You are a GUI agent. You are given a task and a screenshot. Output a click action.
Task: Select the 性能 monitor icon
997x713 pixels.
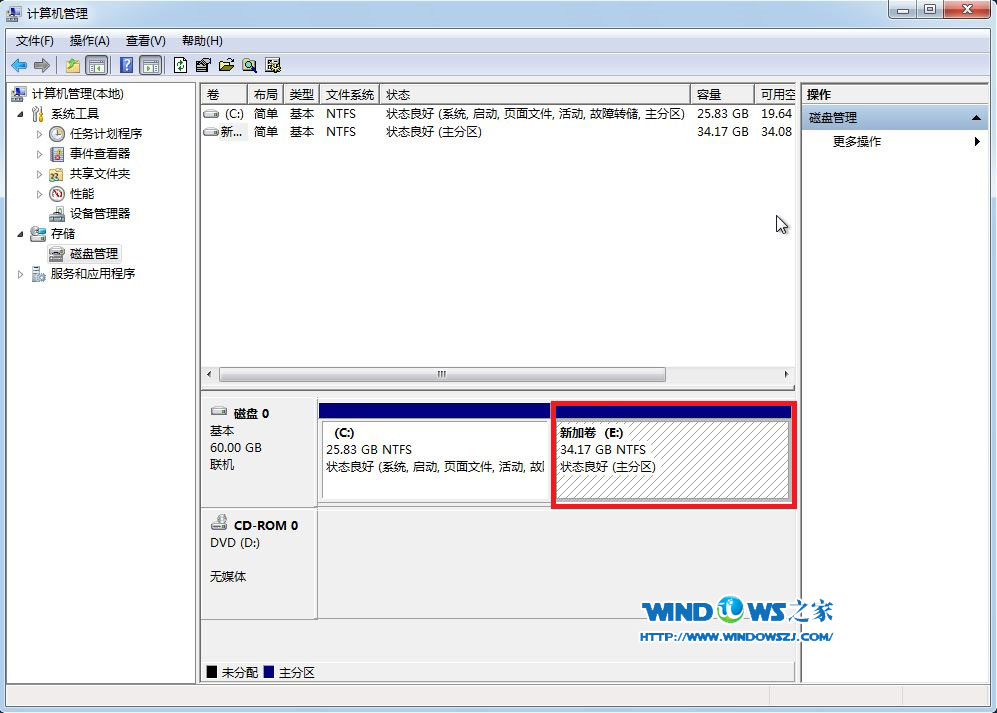tap(57, 194)
